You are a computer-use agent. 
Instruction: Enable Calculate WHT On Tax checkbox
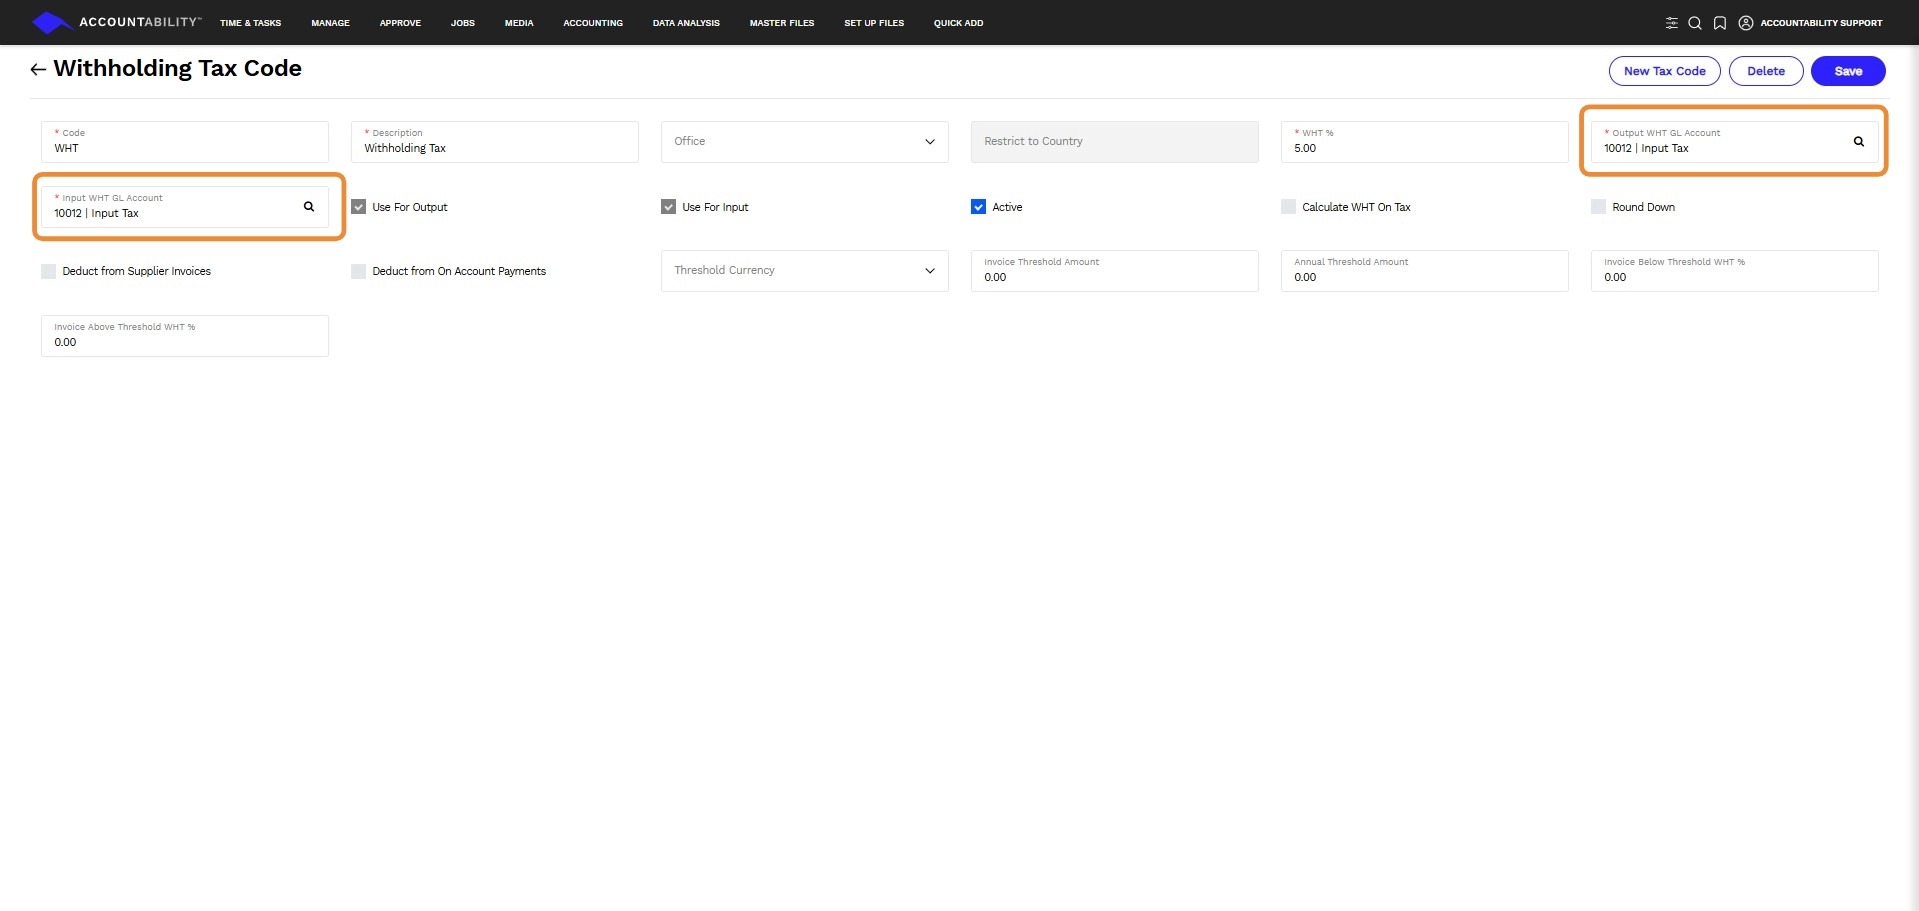click(1288, 207)
